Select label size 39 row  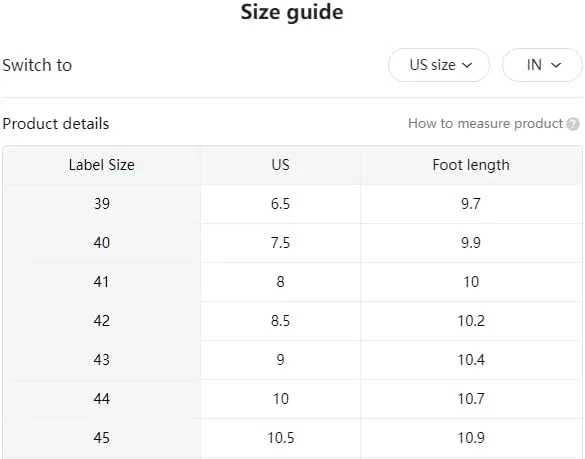point(292,204)
